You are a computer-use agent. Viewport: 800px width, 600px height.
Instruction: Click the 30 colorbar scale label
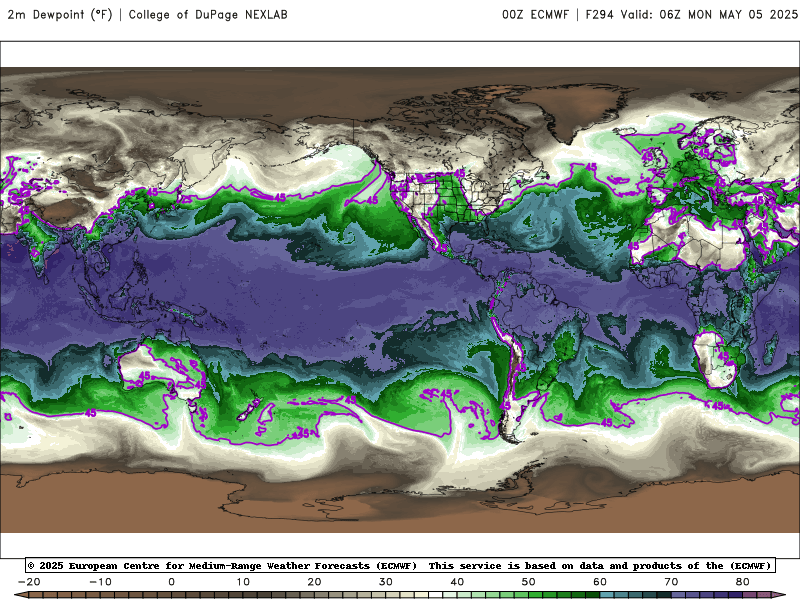(386, 582)
